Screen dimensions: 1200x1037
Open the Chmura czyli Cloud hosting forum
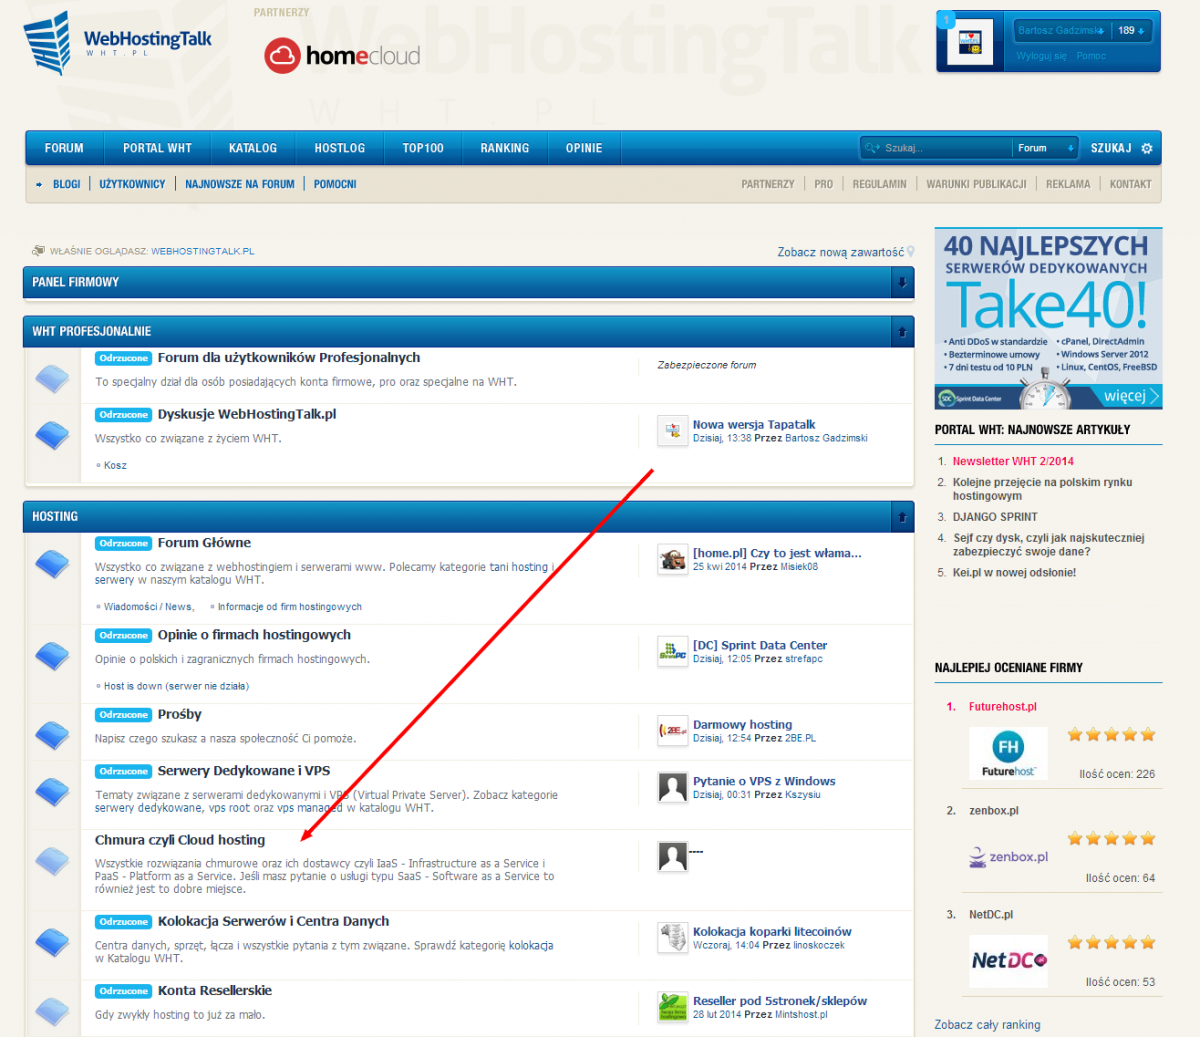[180, 840]
